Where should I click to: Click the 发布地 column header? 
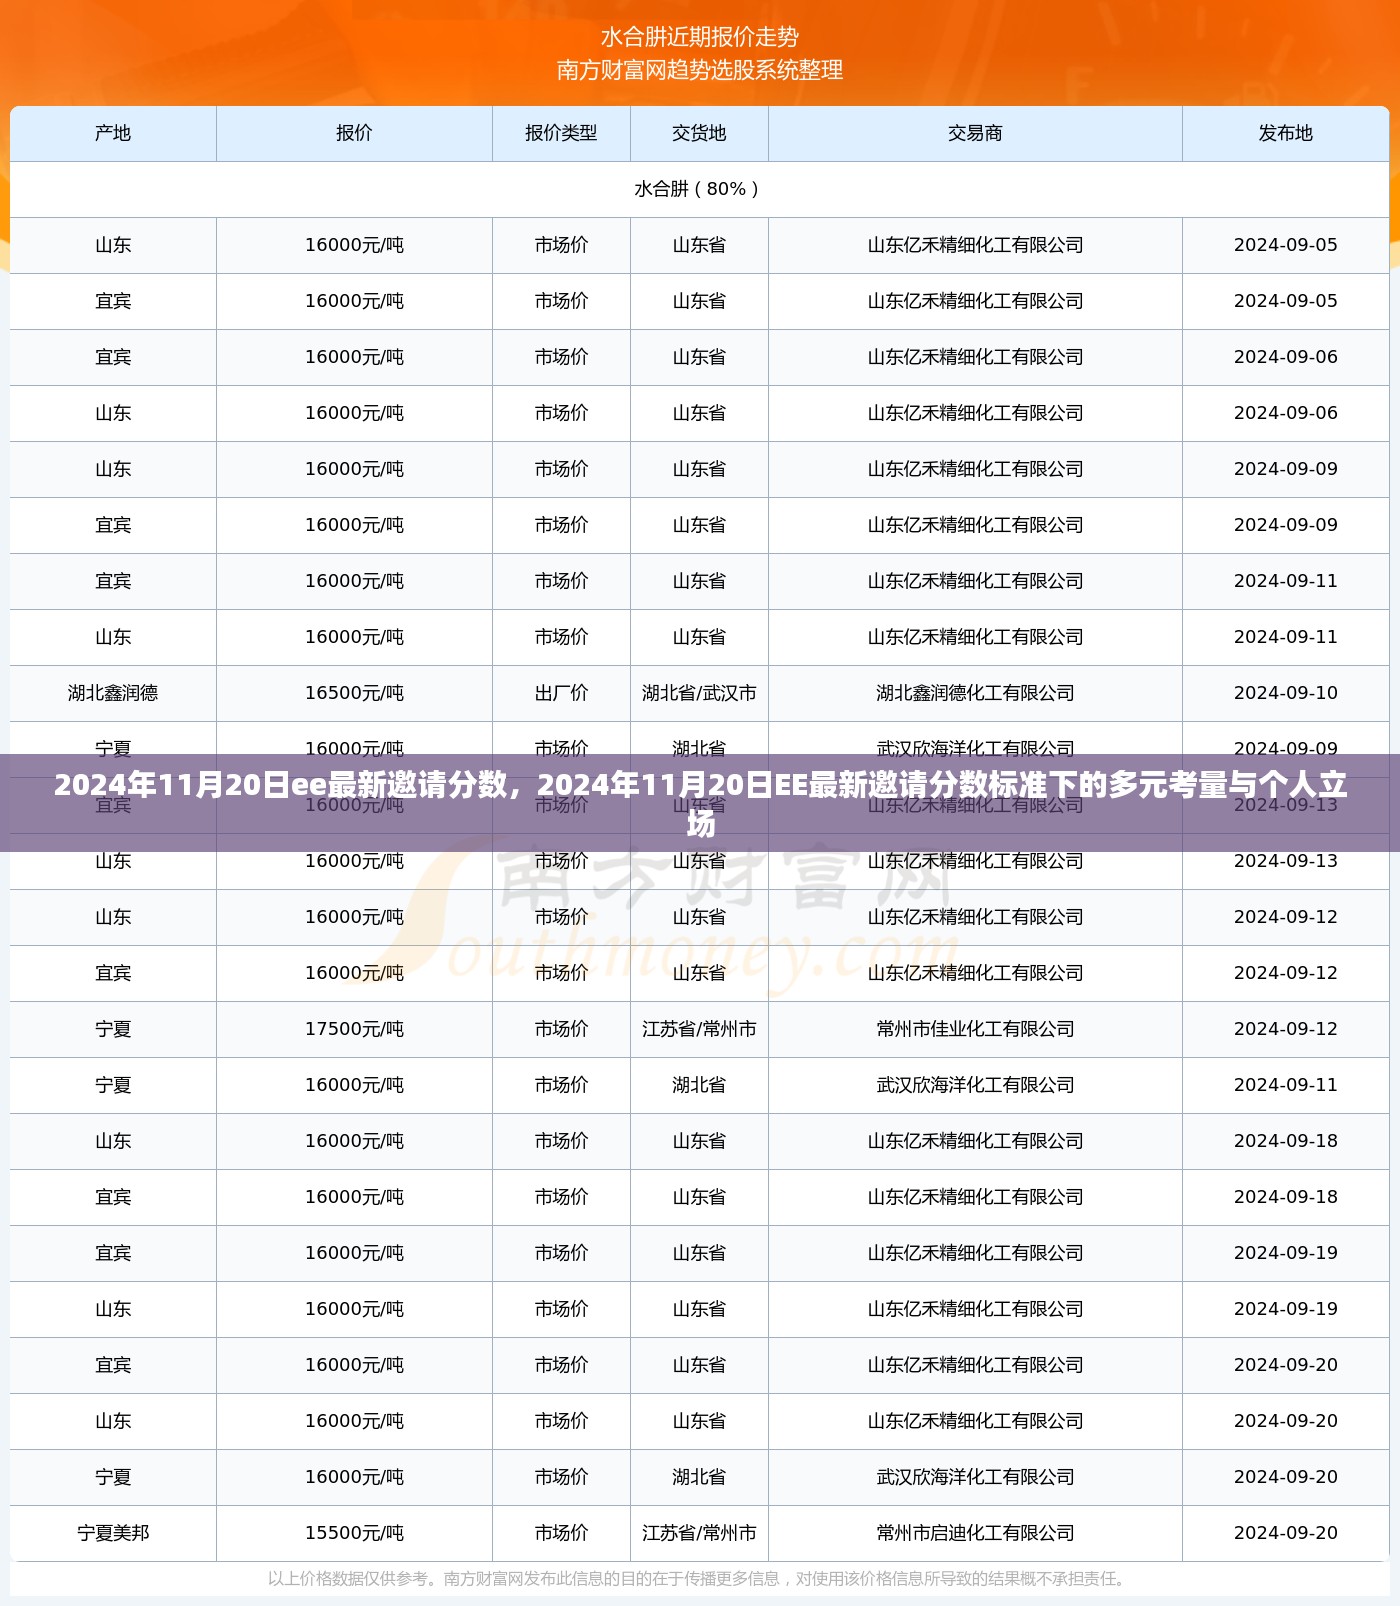[x=1285, y=133]
